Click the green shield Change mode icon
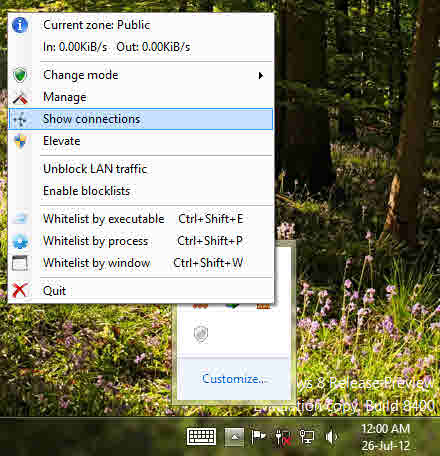The height and width of the screenshot is (456, 440). coord(20,75)
